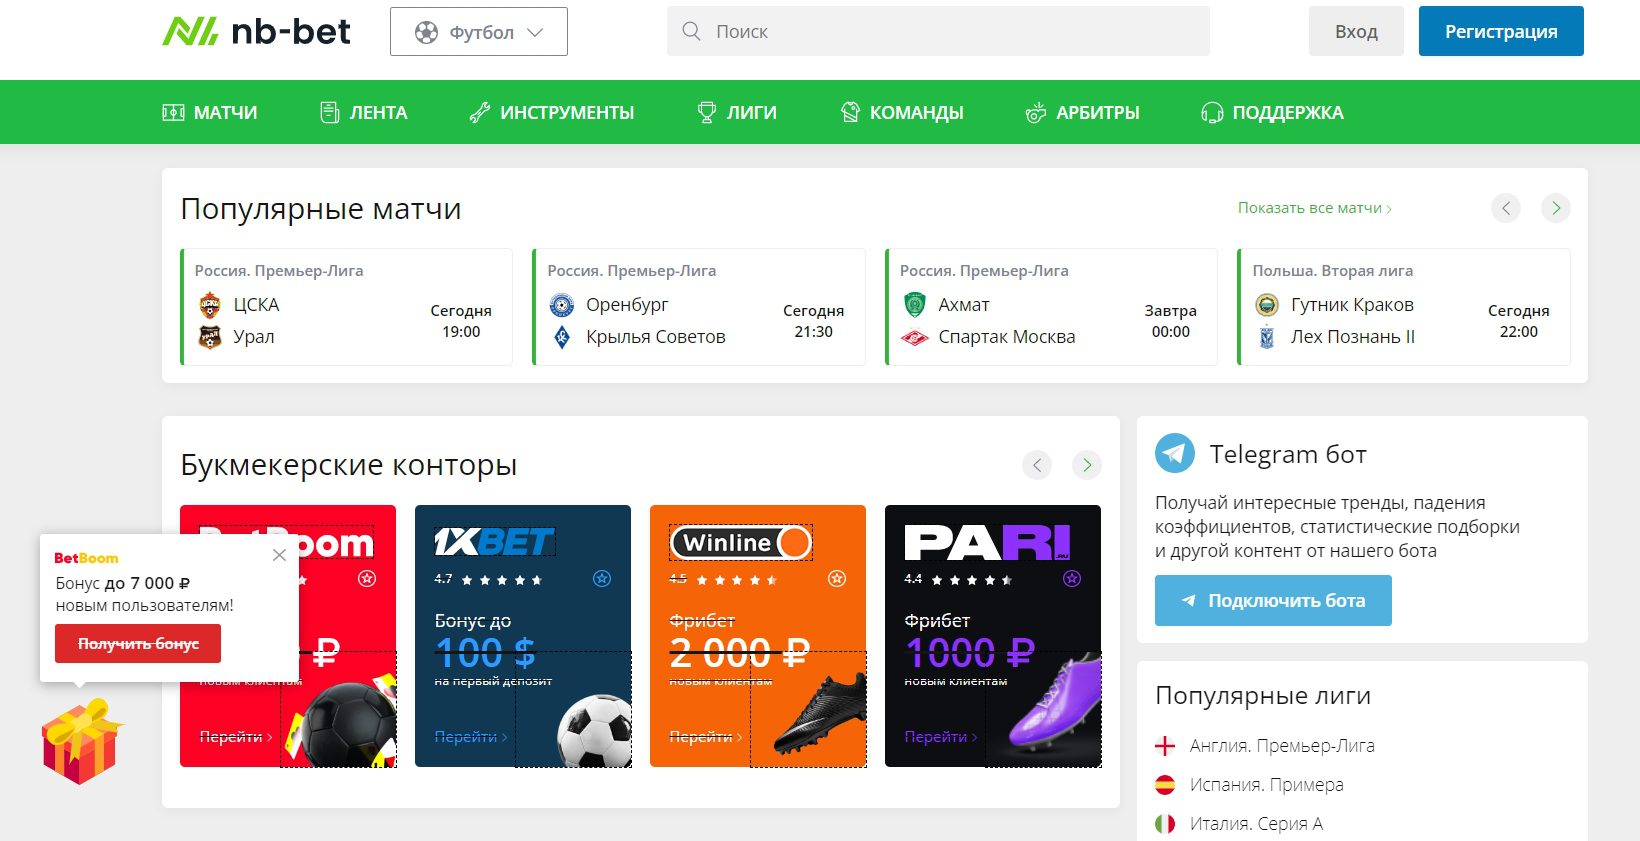Click the Подключить бота button
The height and width of the screenshot is (841, 1640).
tap(1273, 600)
